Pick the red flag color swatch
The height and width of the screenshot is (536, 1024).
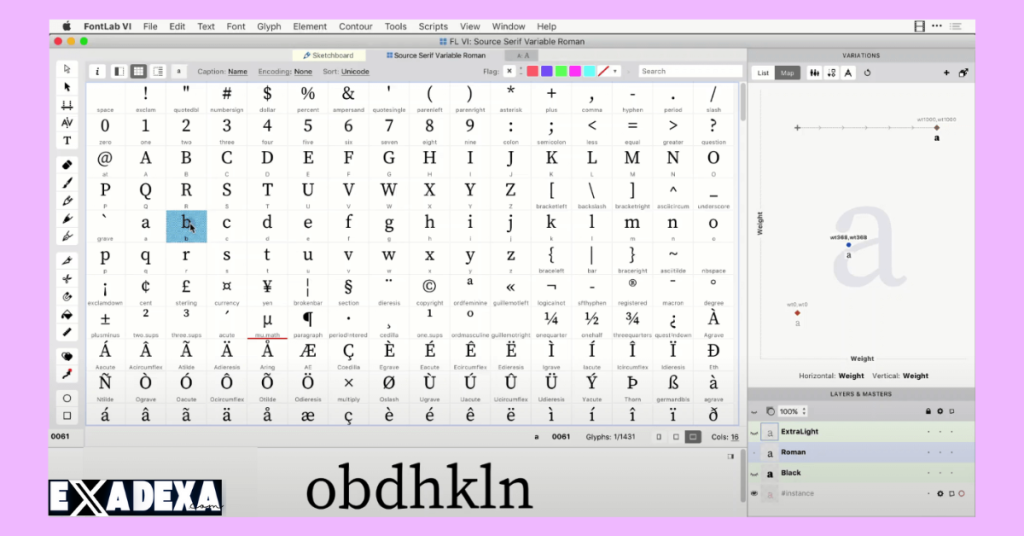pyautogui.click(x=532, y=71)
